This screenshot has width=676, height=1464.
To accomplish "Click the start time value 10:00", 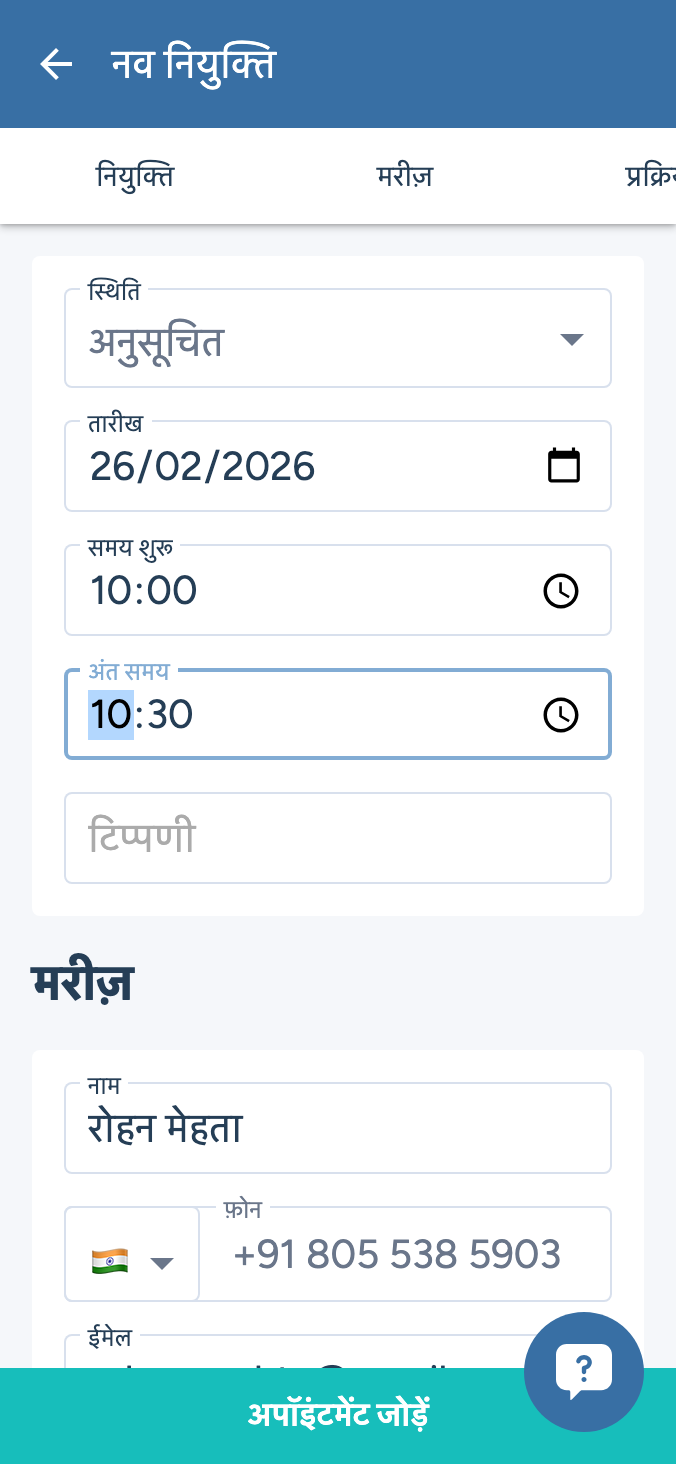I will point(144,591).
